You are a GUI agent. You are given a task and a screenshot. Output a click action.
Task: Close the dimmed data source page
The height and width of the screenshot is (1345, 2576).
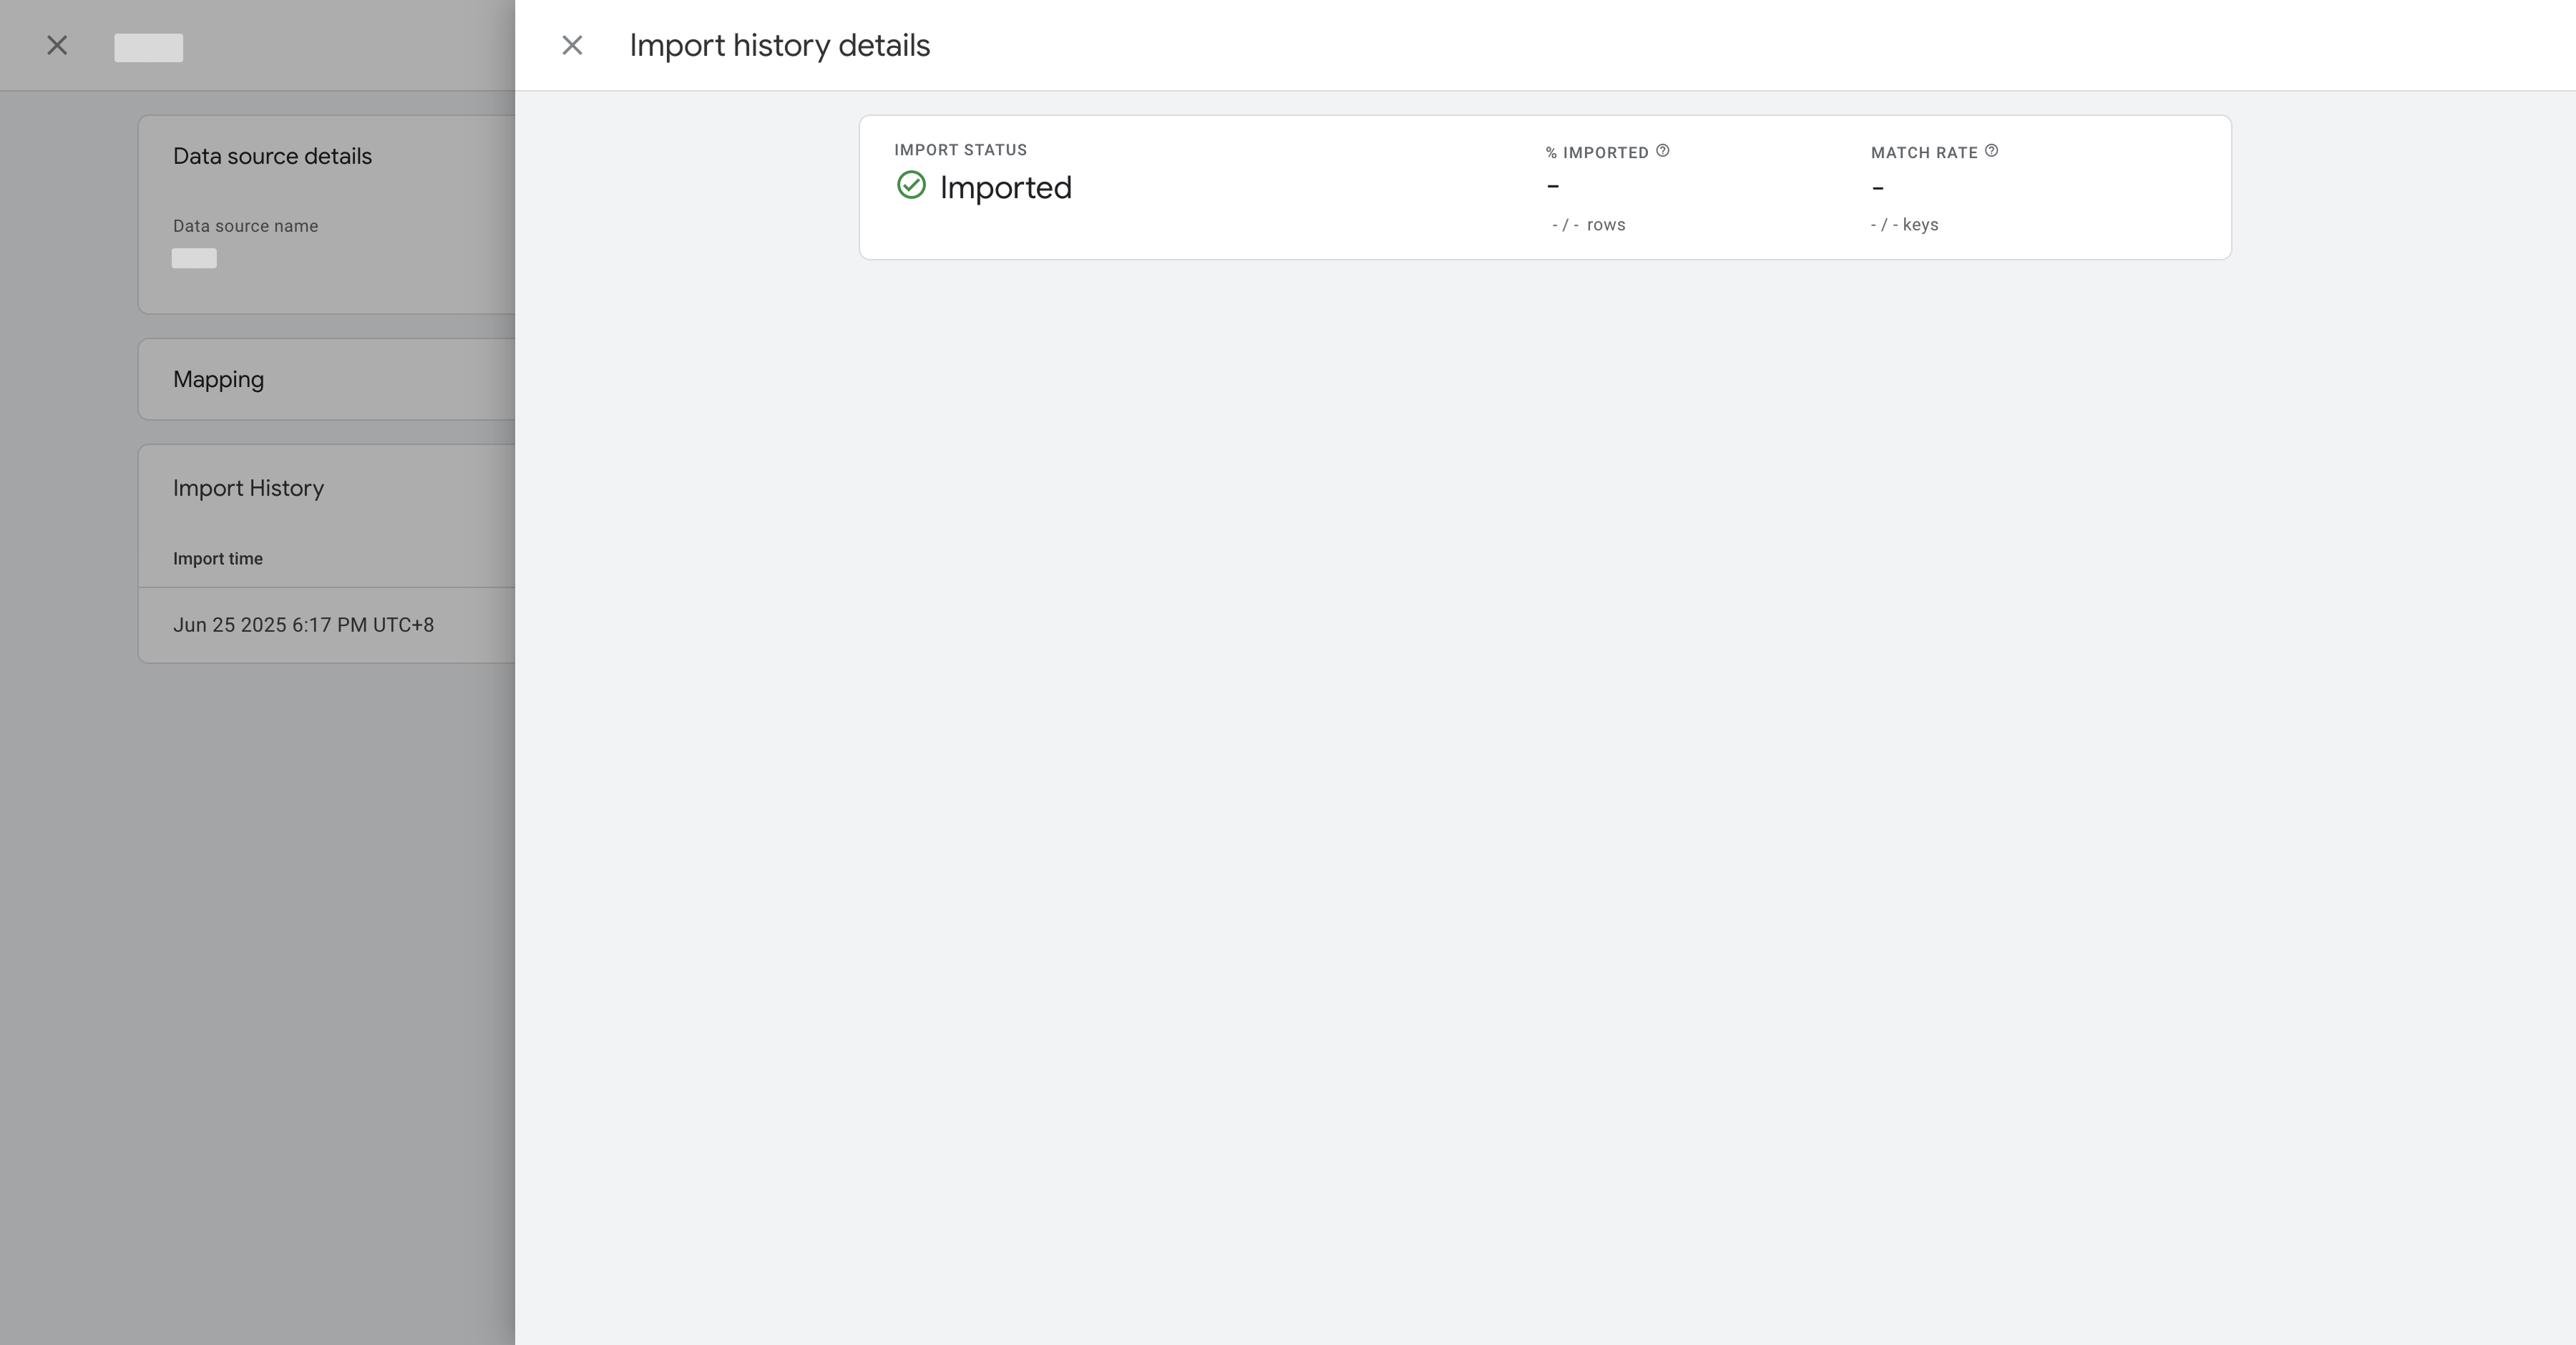pos(57,46)
